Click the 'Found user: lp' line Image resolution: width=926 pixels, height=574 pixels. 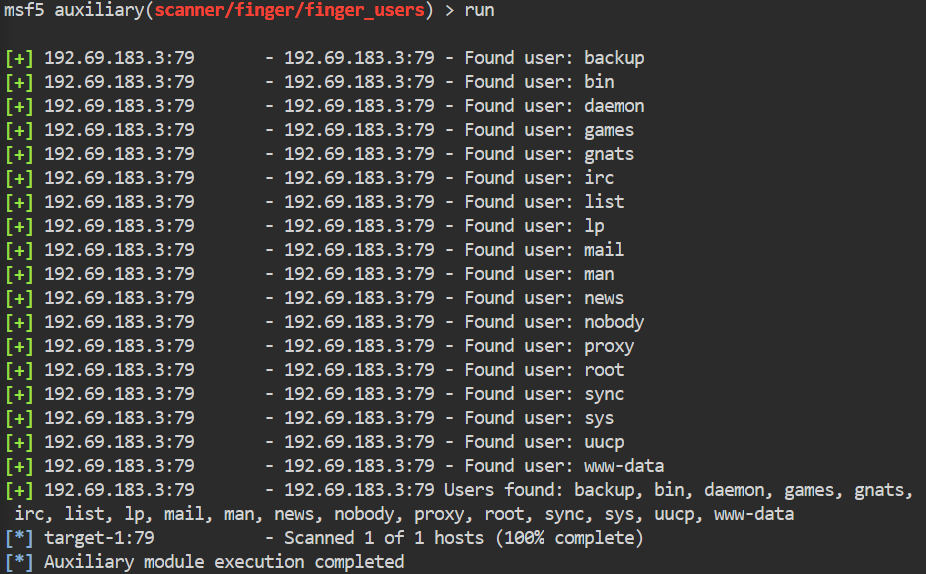pyautogui.click(x=534, y=226)
